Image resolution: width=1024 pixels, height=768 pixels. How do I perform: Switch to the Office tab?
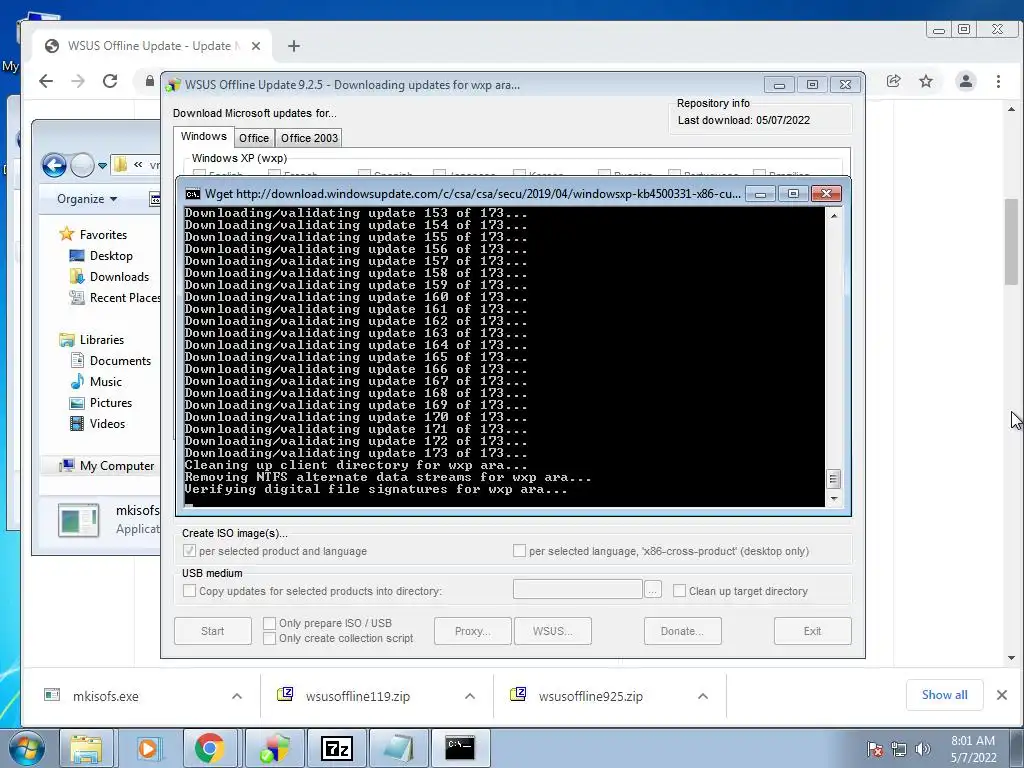(x=254, y=138)
